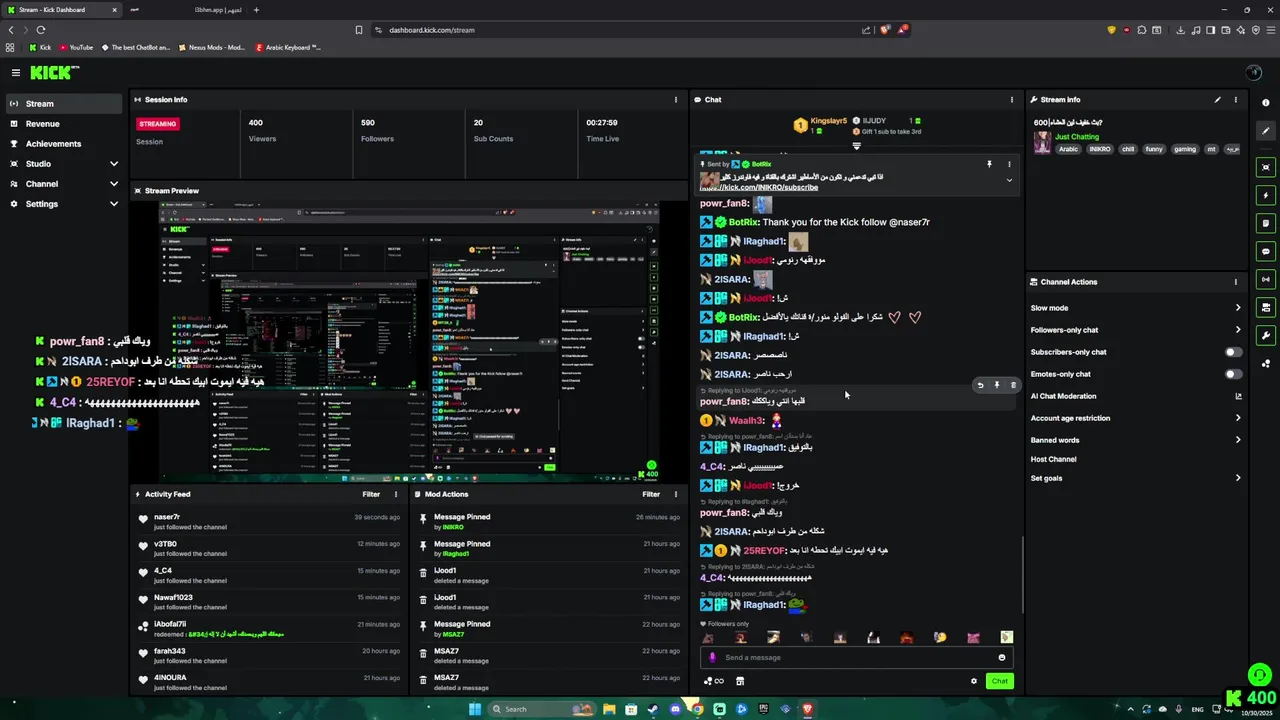
Task: Toggle Emotes-only chat
Action: (x=1234, y=374)
